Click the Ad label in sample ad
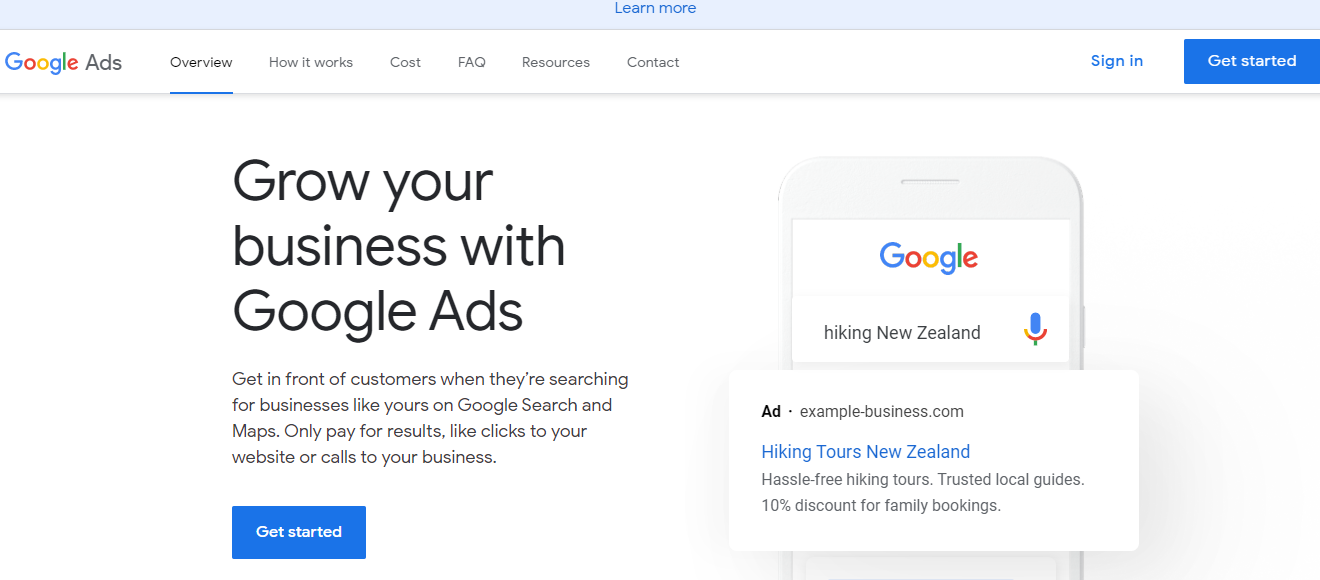Viewport: 1320px width, 580px height. (771, 411)
